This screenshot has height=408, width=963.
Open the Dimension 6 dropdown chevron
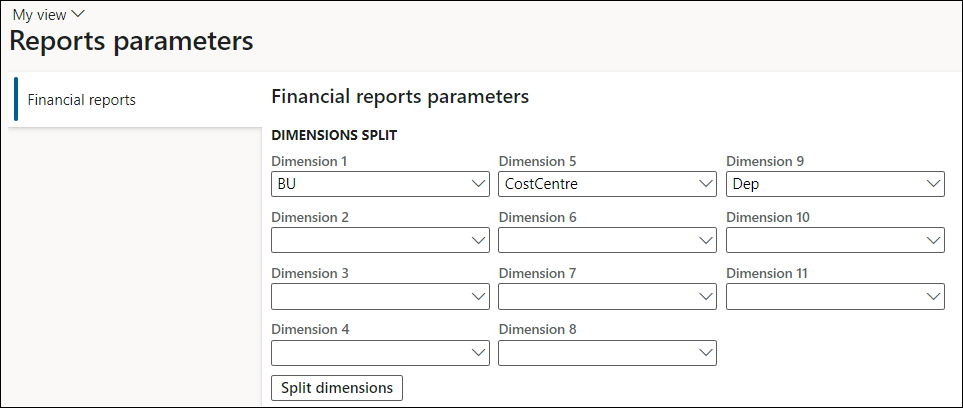click(x=704, y=240)
